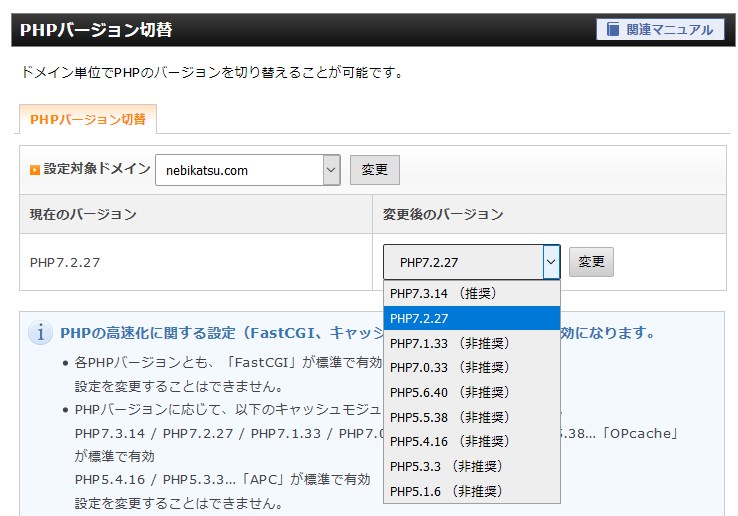The image size is (738, 516).
Task: Select the PHPバージョン切替 tab
Action: [x=88, y=119]
